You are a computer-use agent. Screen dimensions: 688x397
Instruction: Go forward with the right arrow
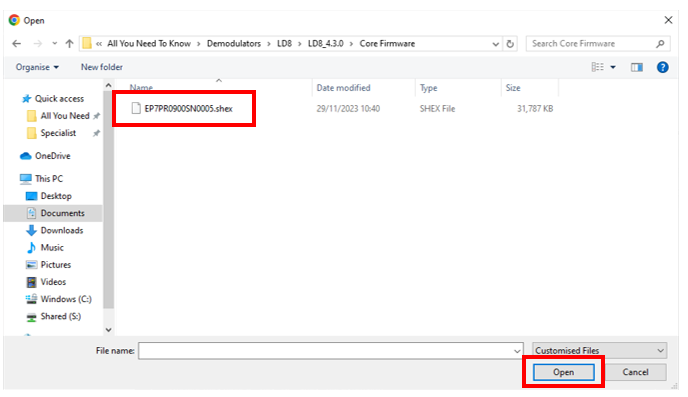[38, 43]
